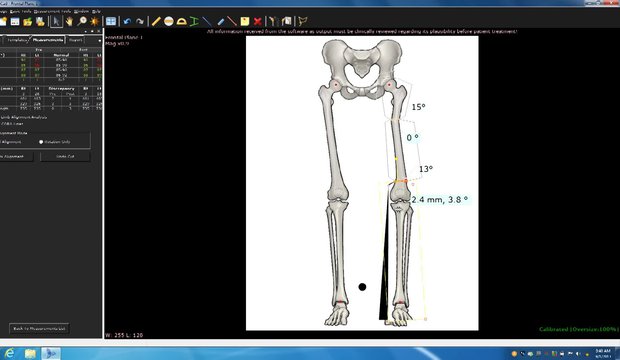The image size is (620, 360).
Task: Activate the hand pan tool
Action: 69,21
